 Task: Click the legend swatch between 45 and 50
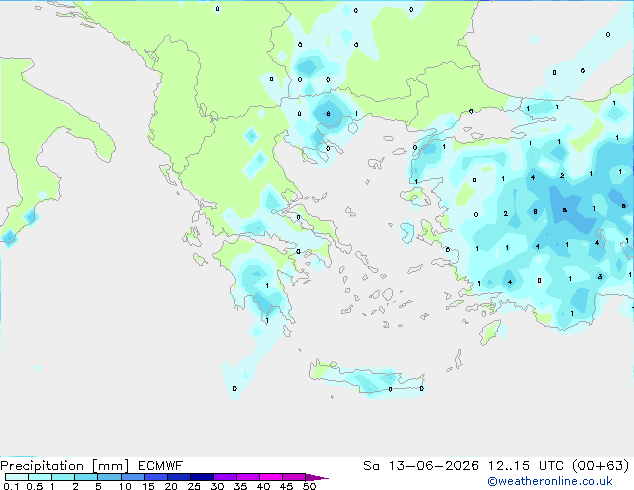pyautogui.click(x=294, y=477)
